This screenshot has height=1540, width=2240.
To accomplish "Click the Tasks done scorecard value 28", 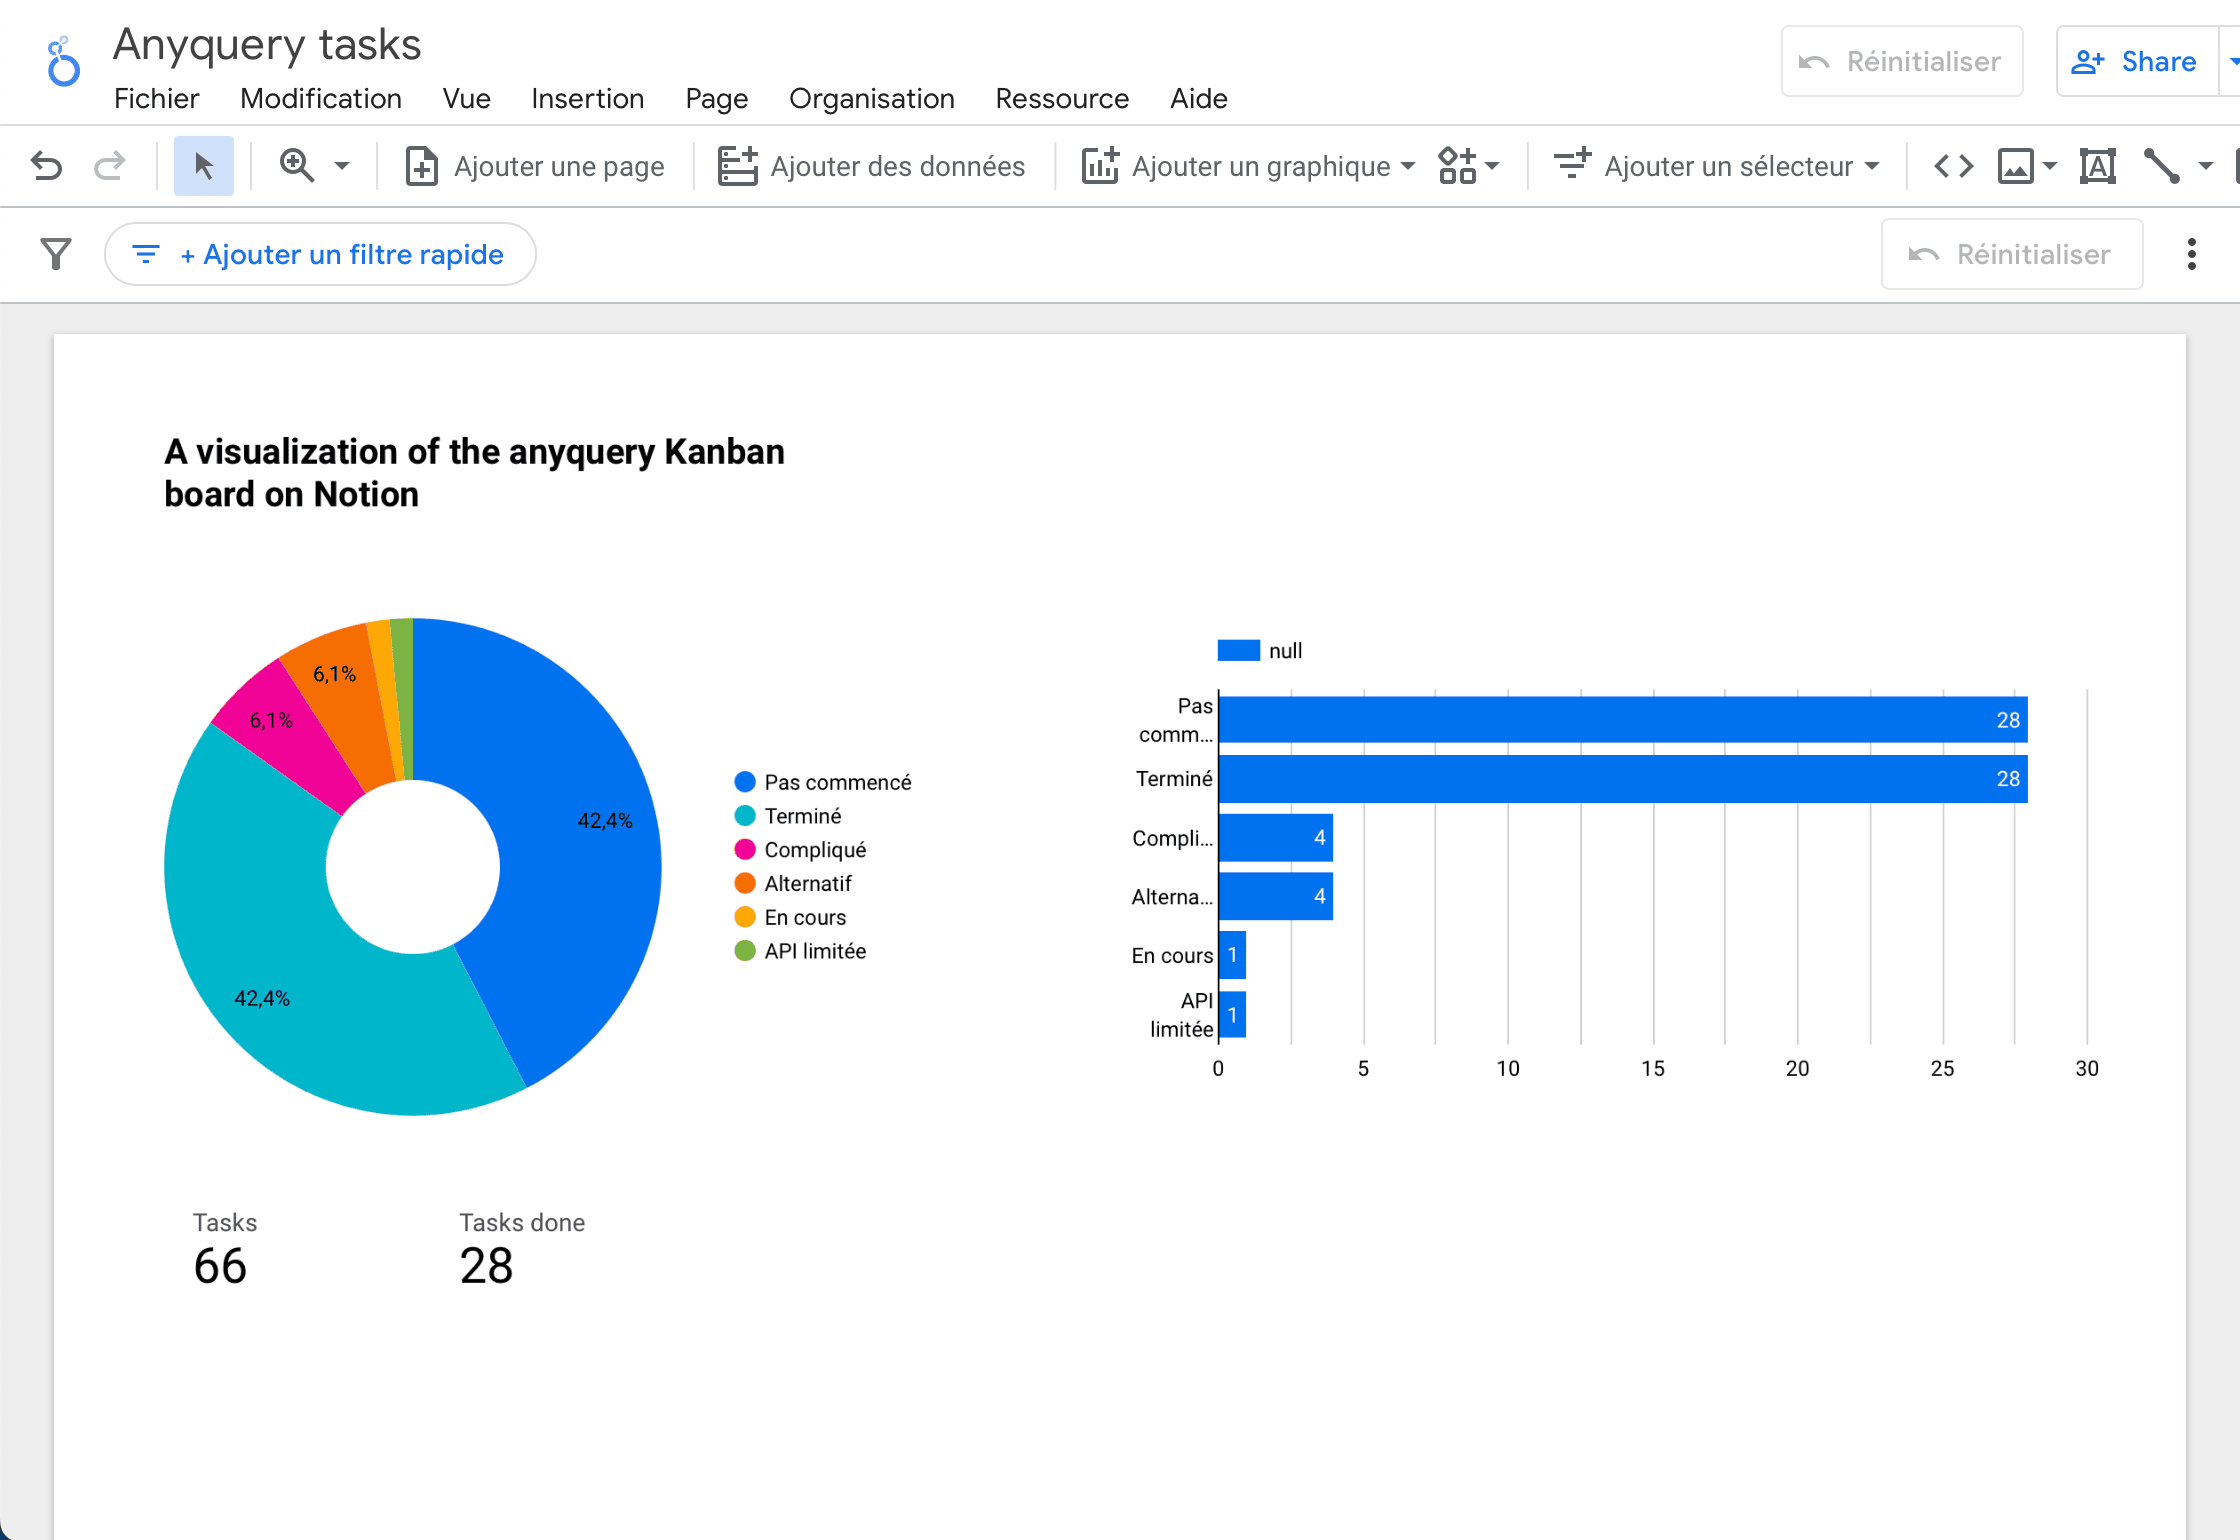I will pyautogui.click(x=487, y=1266).
